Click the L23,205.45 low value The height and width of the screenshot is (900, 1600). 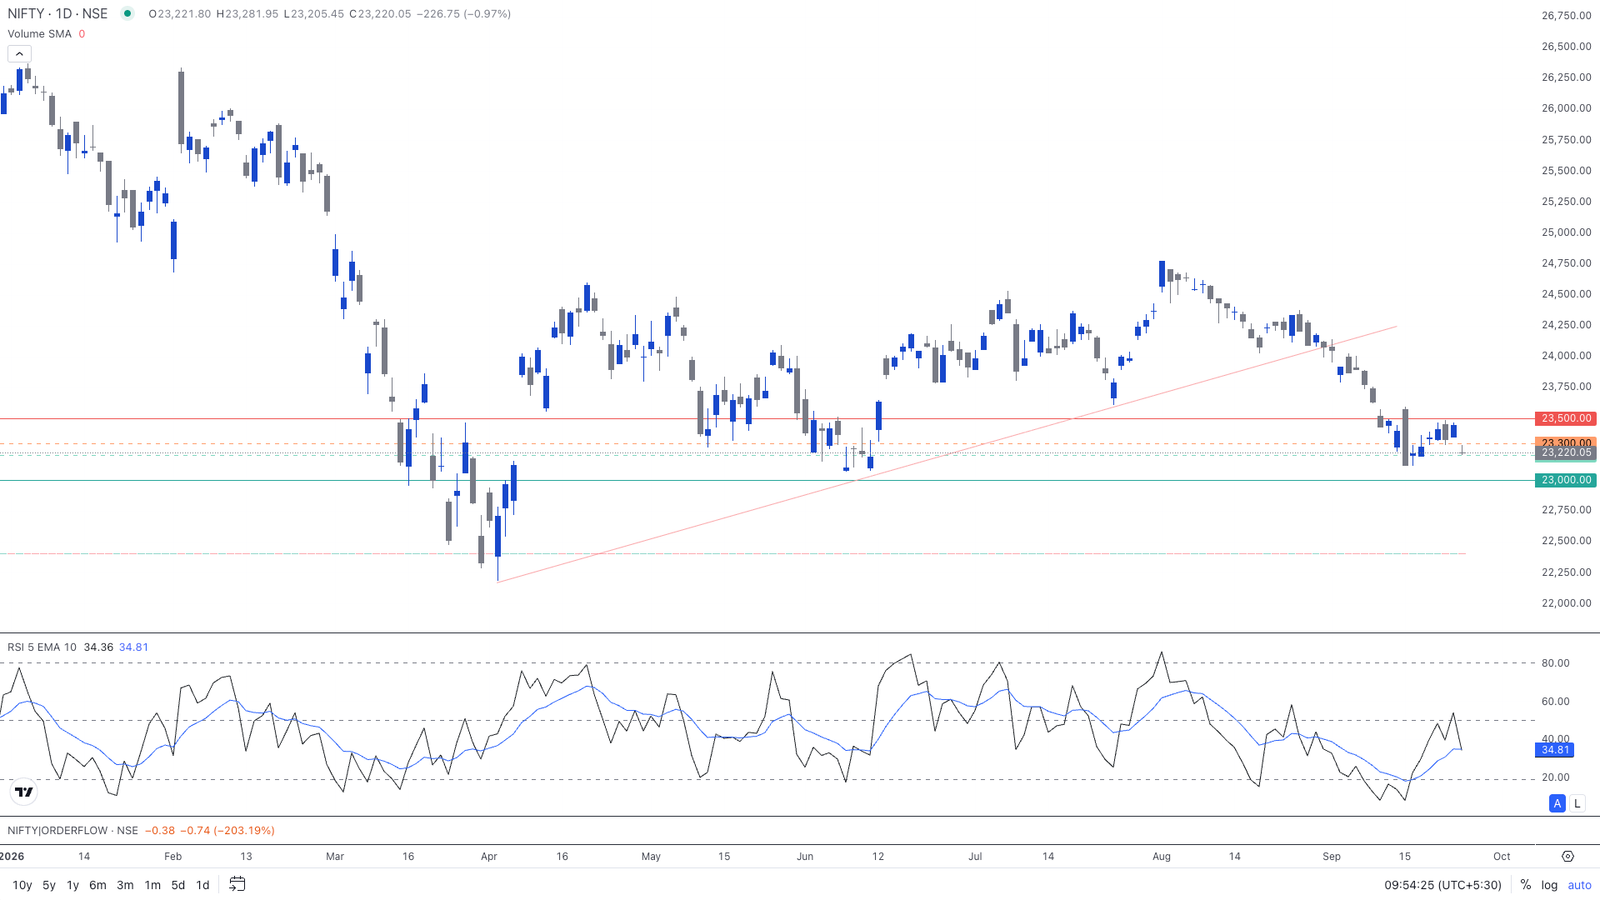(x=313, y=14)
